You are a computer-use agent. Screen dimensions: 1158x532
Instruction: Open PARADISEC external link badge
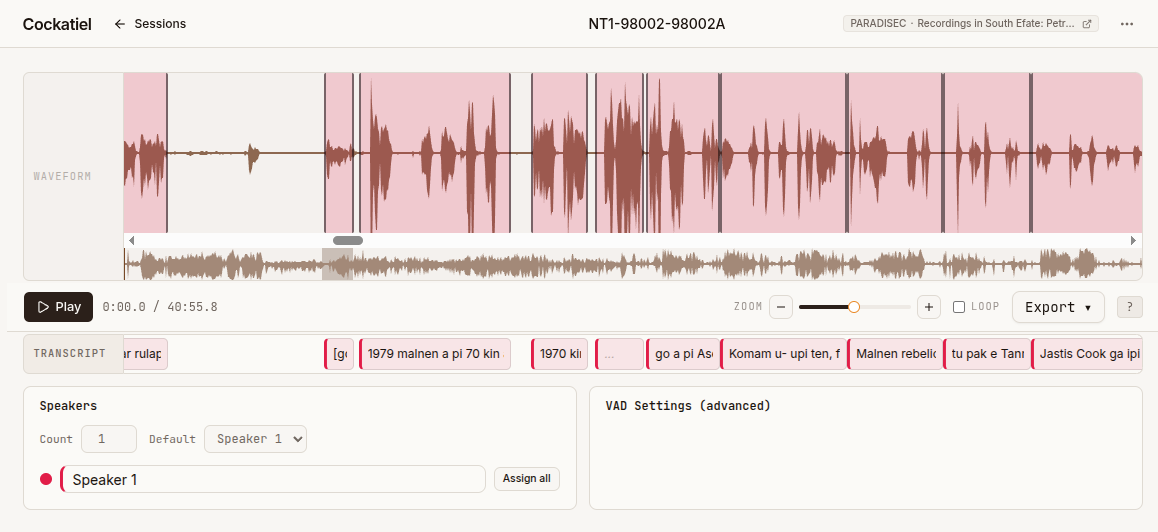(970, 24)
